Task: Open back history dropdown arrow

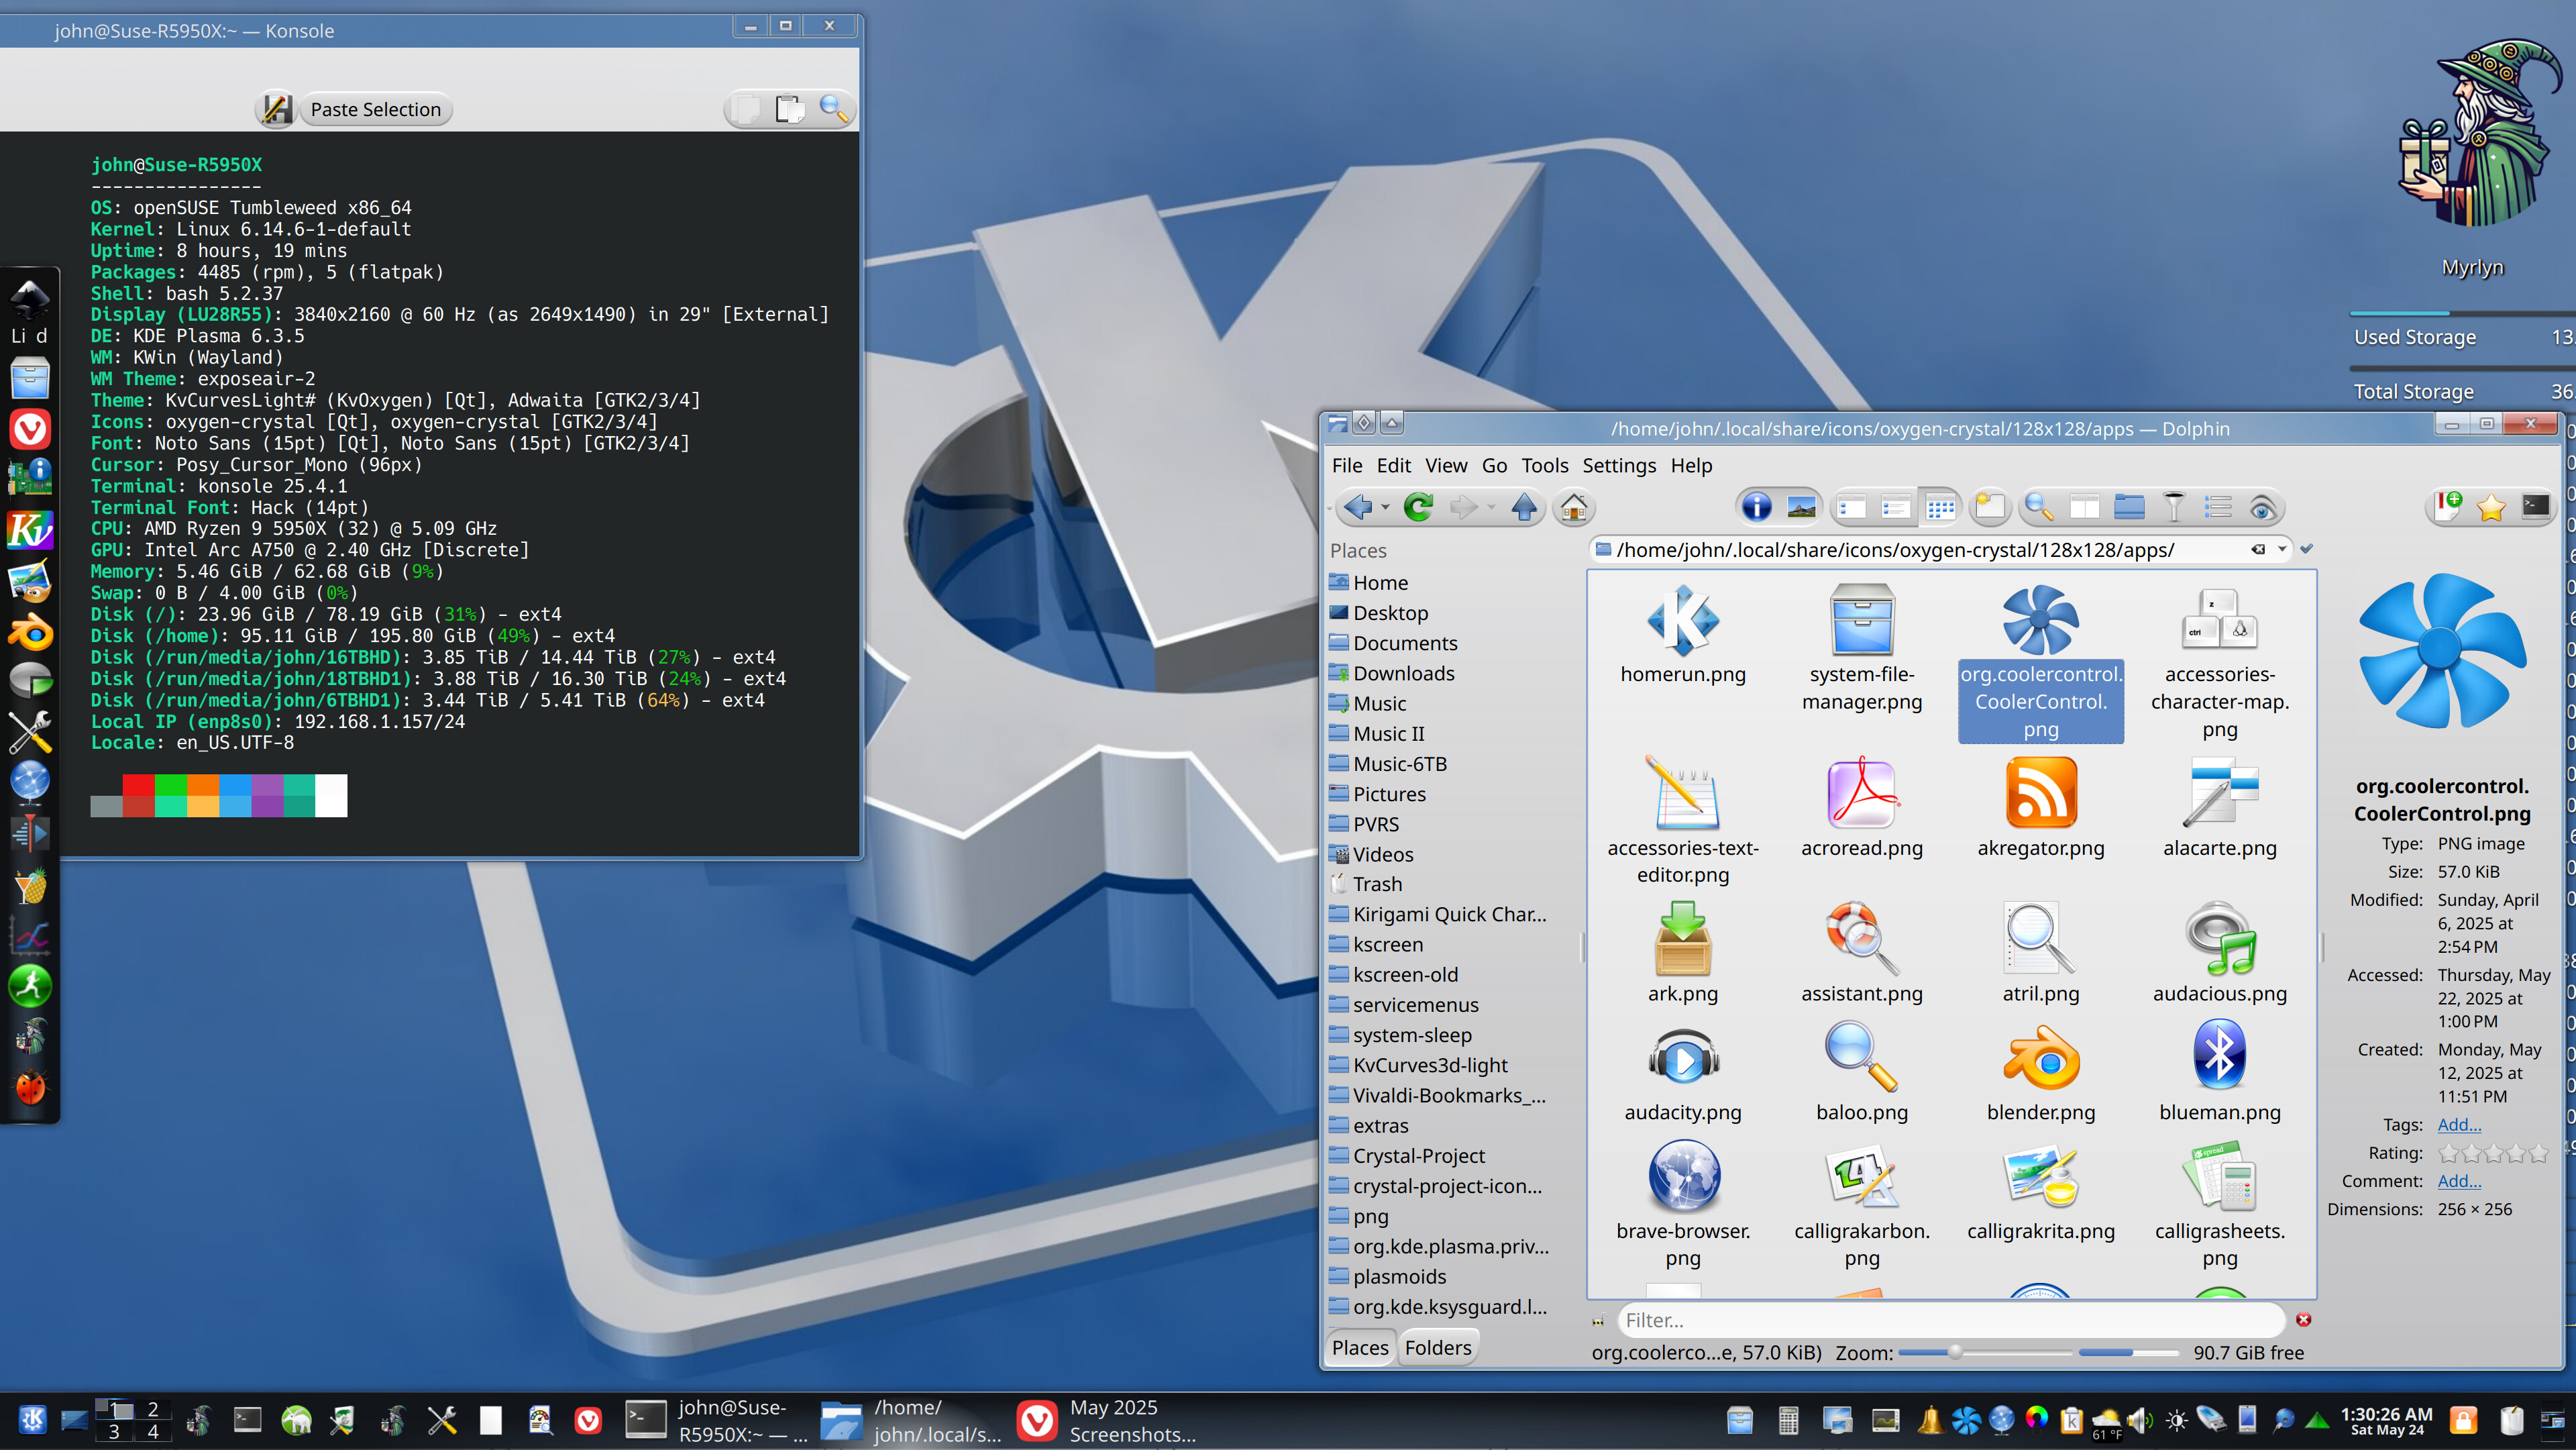Action: 1385,508
